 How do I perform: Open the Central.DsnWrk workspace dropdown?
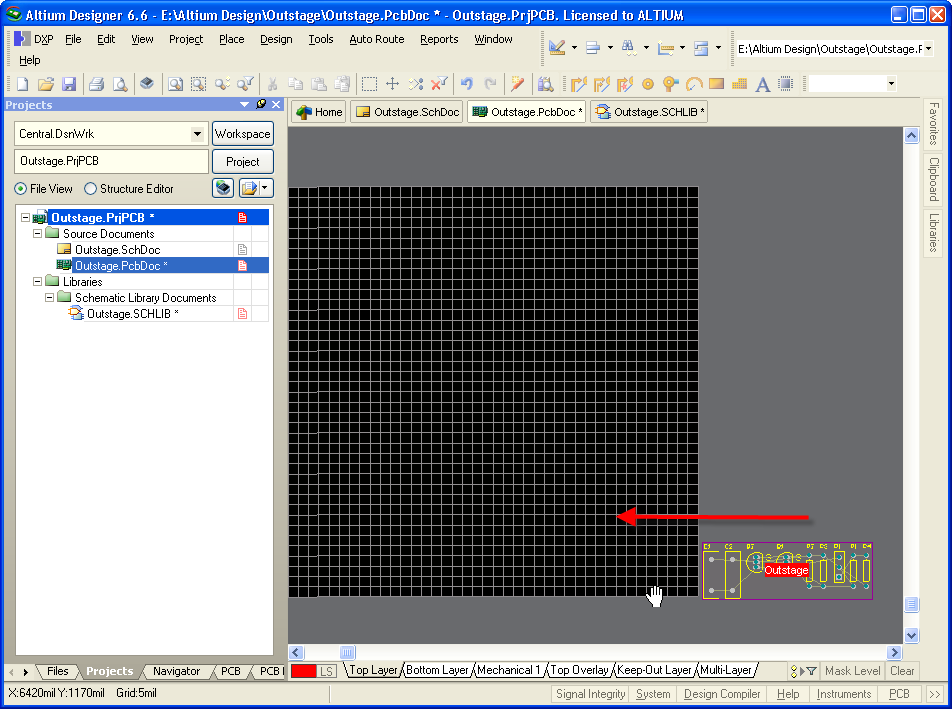click(196, 134)
